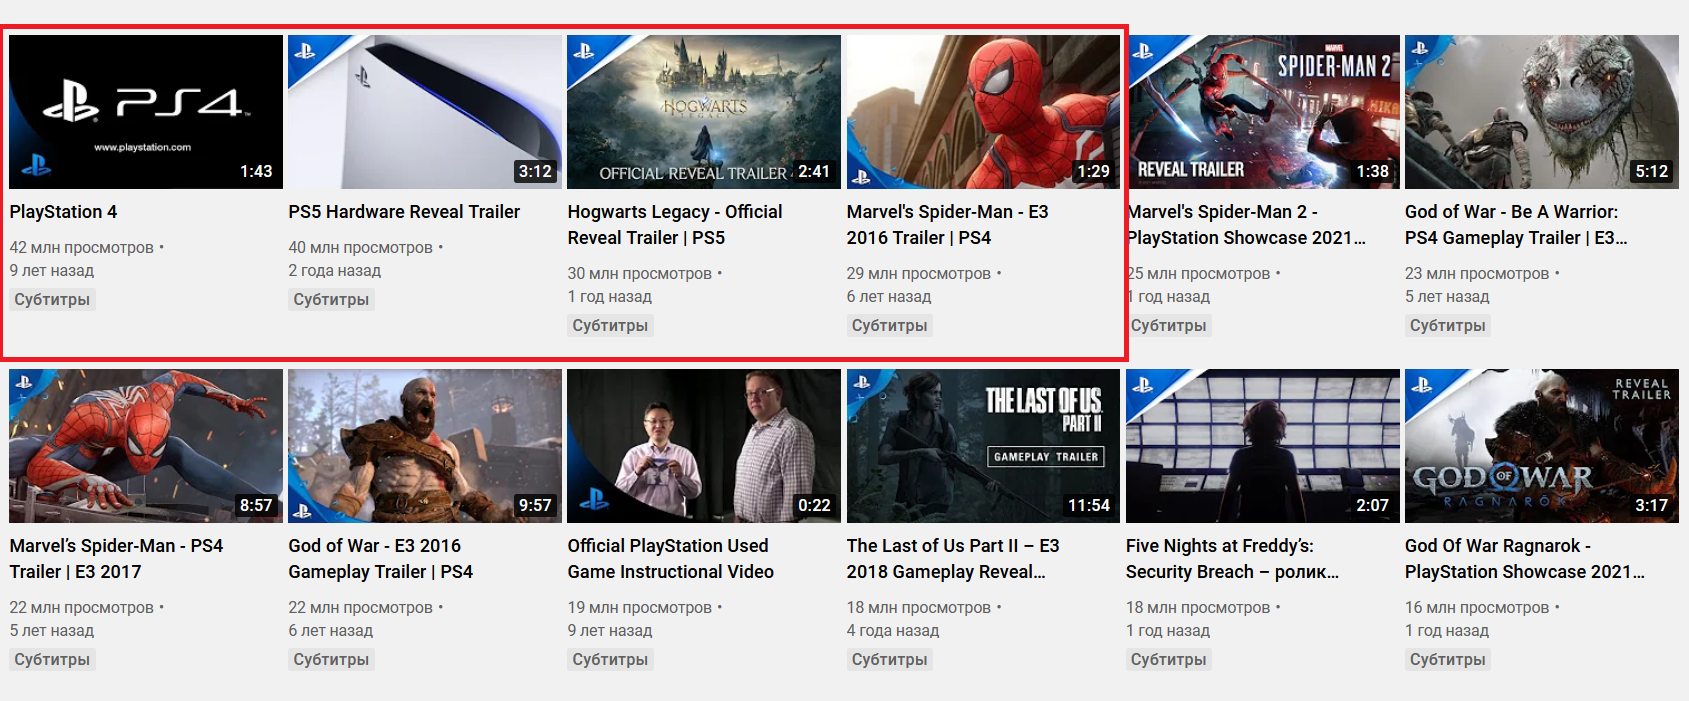The image size is (1689, 701).
Task: Click Субтитры badge under Hogwarts Legacy
Action: [610, 325]
